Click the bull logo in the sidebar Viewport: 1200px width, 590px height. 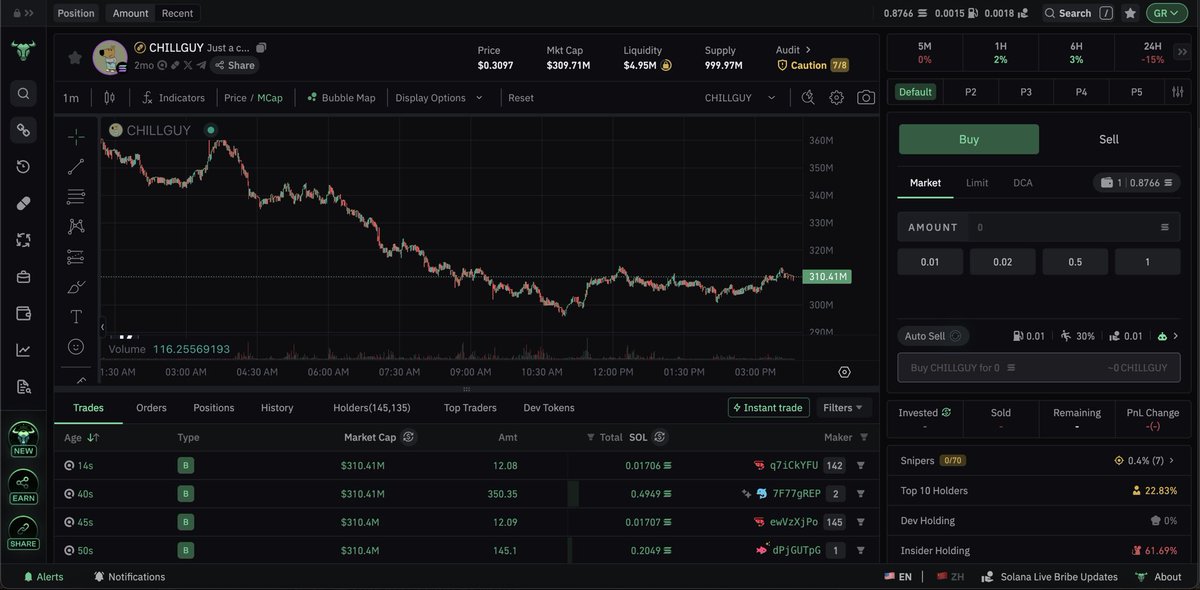pyautogui.click(x=23, y=51)
